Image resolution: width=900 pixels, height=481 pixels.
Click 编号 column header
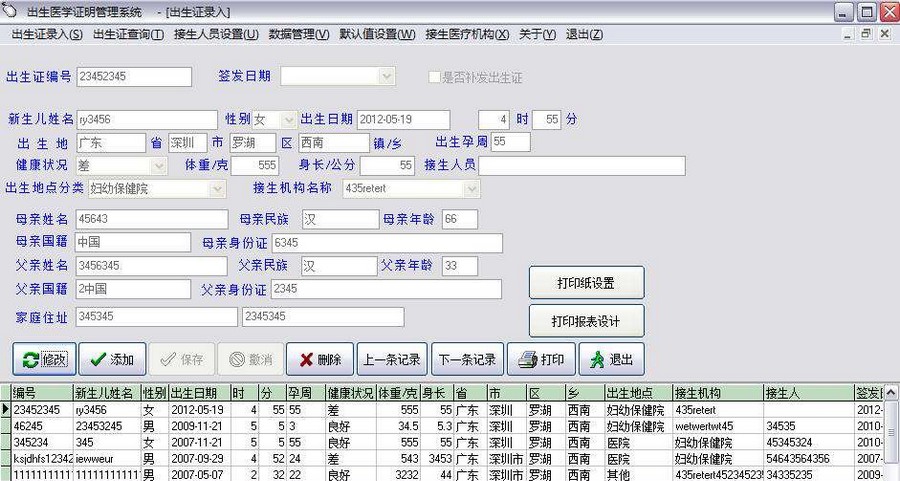[x=42, y=393]
